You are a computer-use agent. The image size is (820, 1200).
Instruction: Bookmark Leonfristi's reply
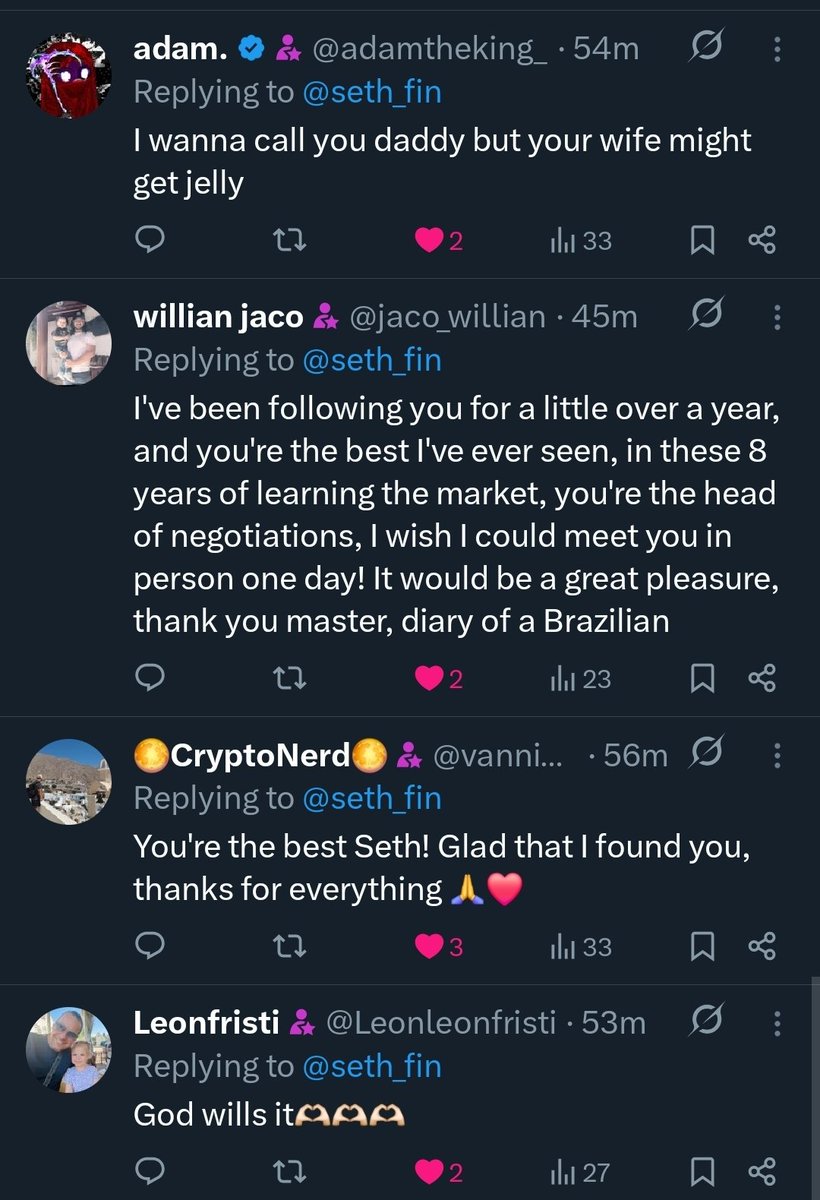704,1170
